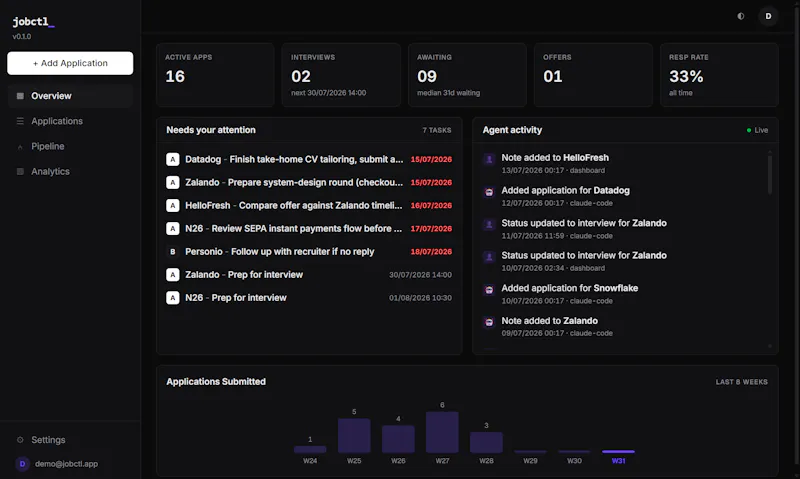Viewport: 800px width, 479px height.
Task: Open the Pipeline view
Action: [x=70, y=146]
